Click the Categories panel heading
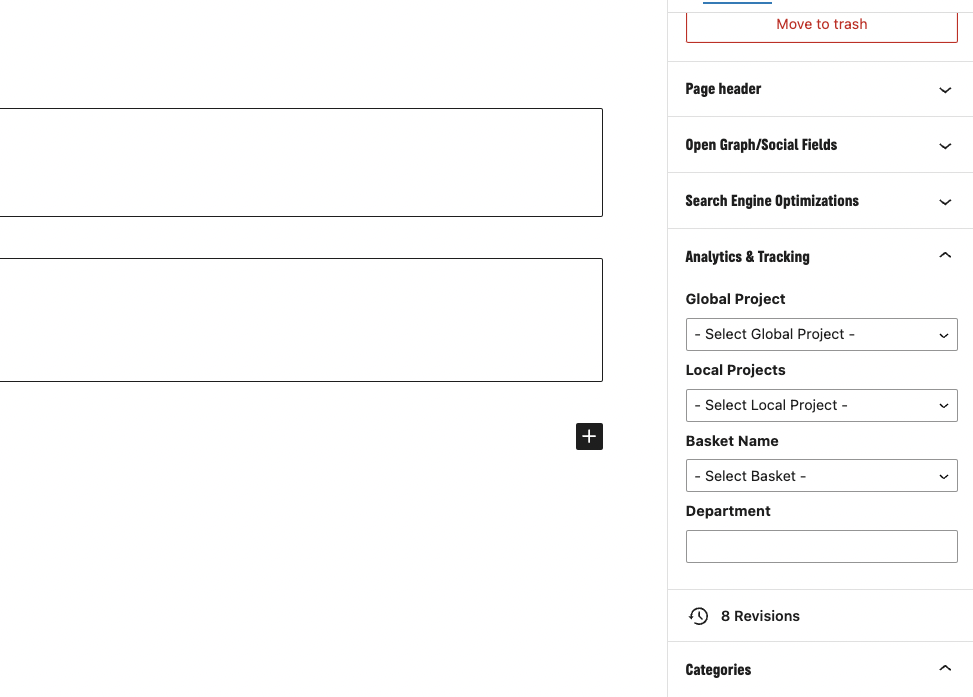This screenshot has height=697, width=973. pos(718,670)
